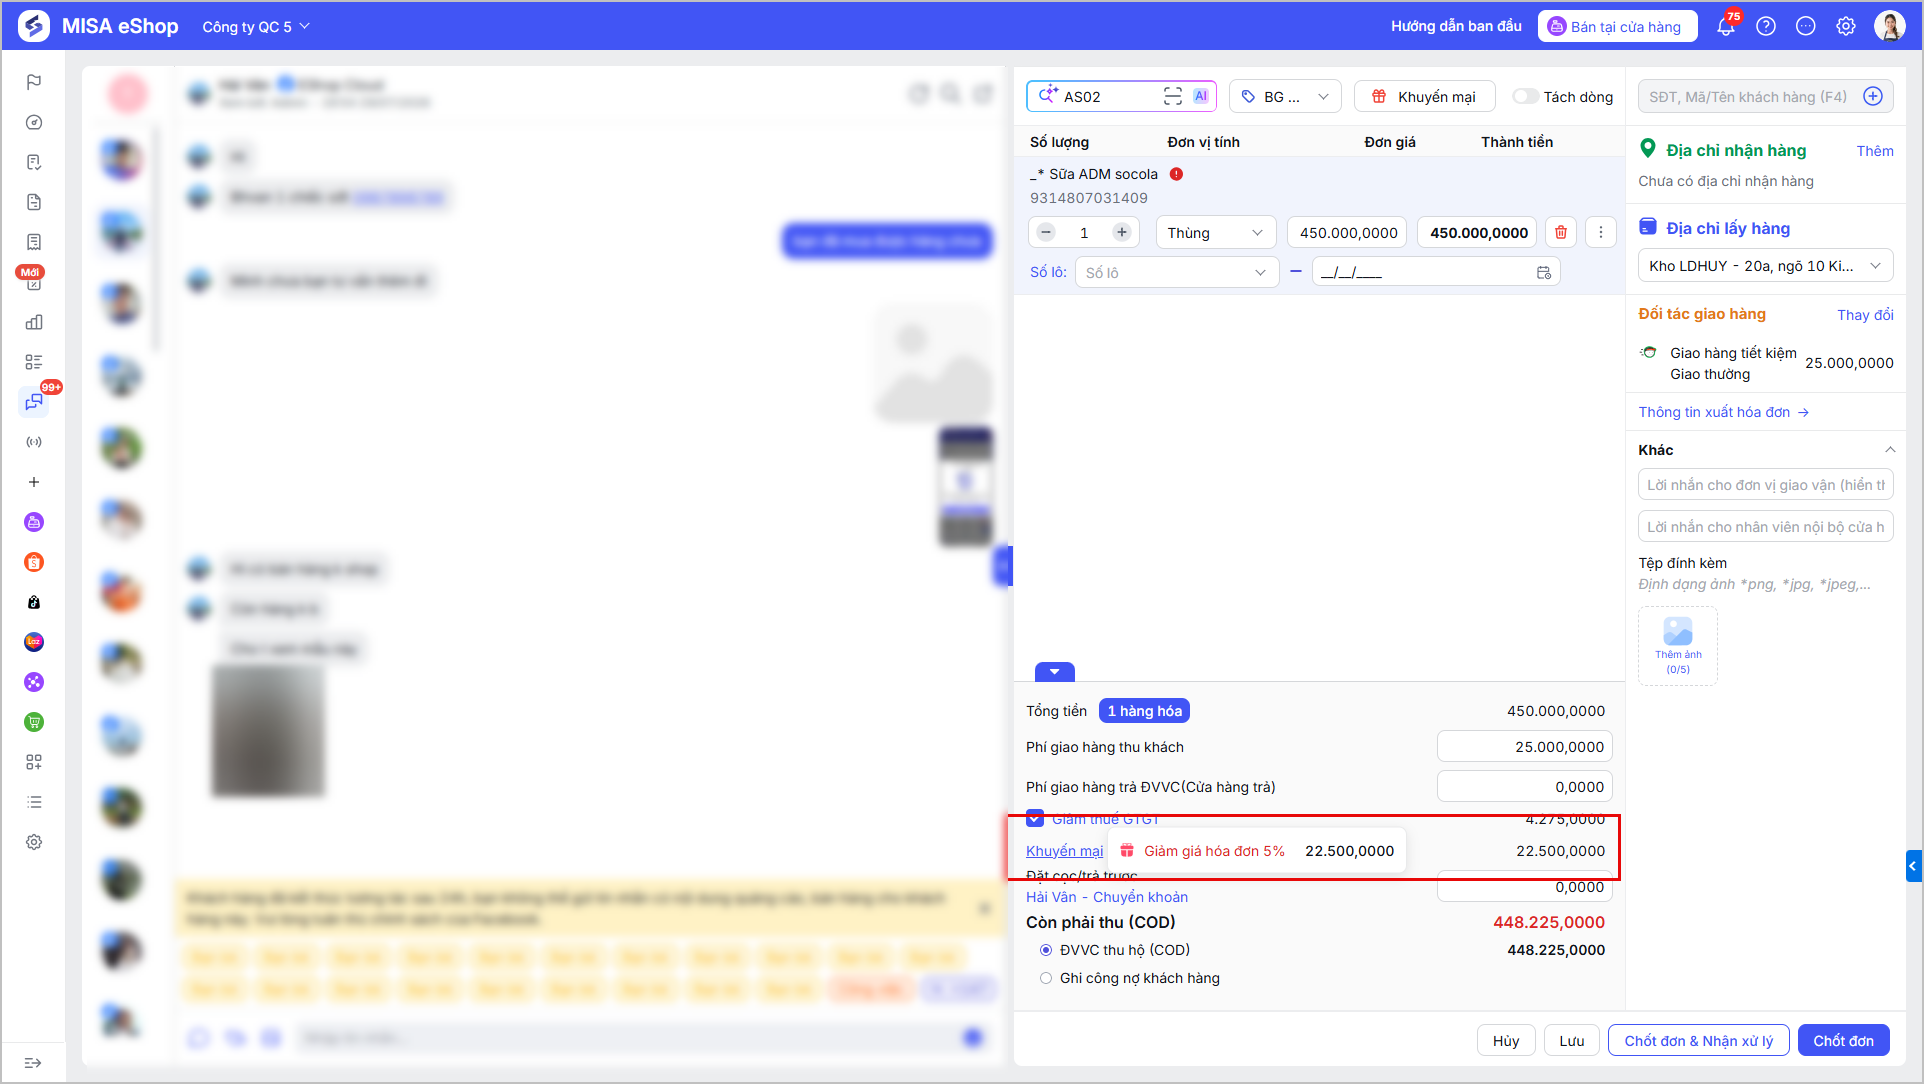Open the notifications bell
1924x1084 pixels.
coord(1725,27)
